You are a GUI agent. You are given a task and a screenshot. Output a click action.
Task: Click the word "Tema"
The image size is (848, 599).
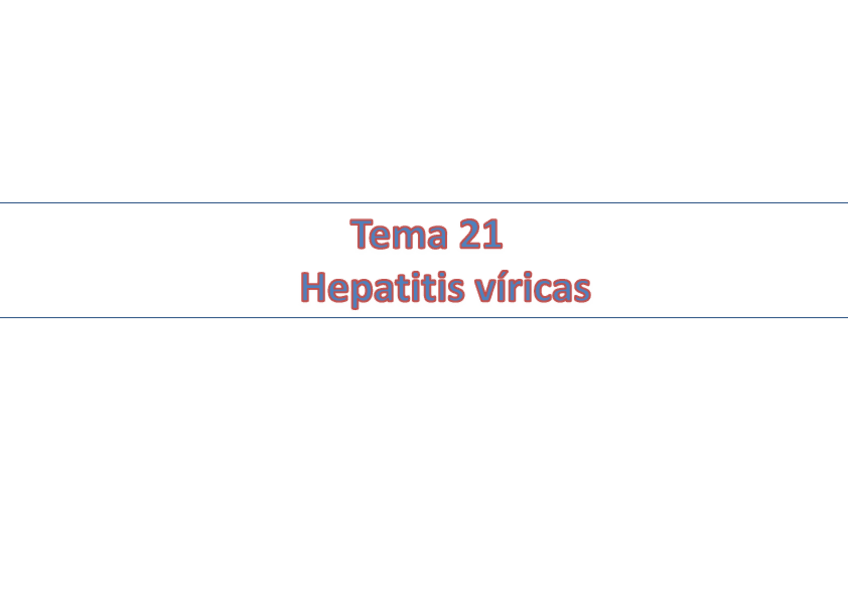click(x=400, y=235)
